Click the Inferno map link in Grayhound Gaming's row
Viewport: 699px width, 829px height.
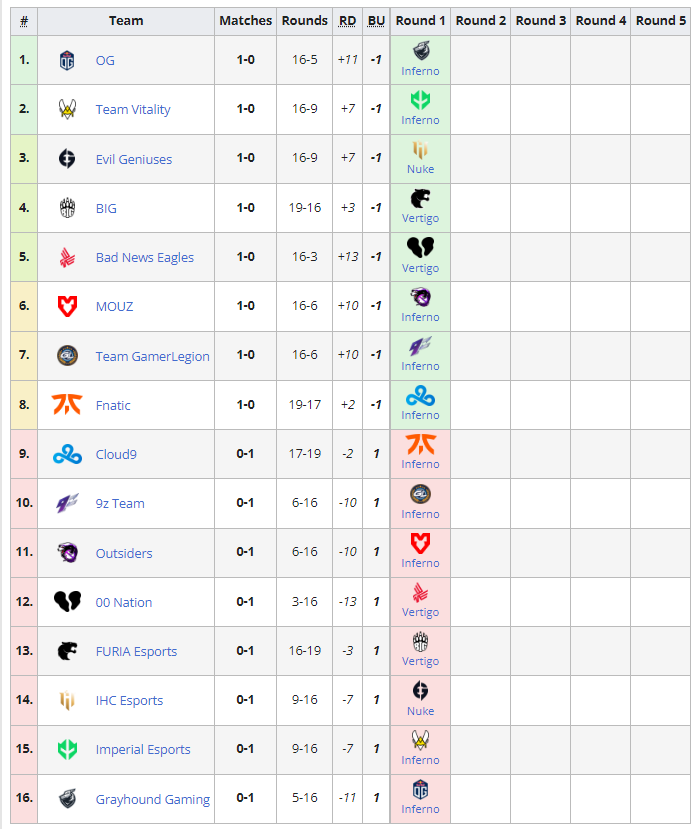click(420, 809)
